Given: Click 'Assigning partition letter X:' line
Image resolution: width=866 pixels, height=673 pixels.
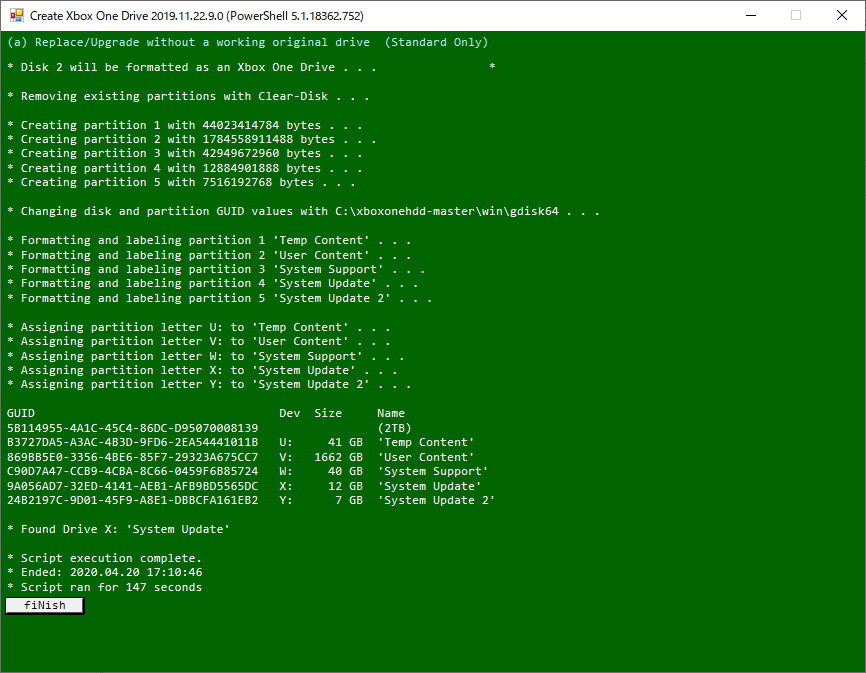Looking at the screenshot, I should click(202, 370).
